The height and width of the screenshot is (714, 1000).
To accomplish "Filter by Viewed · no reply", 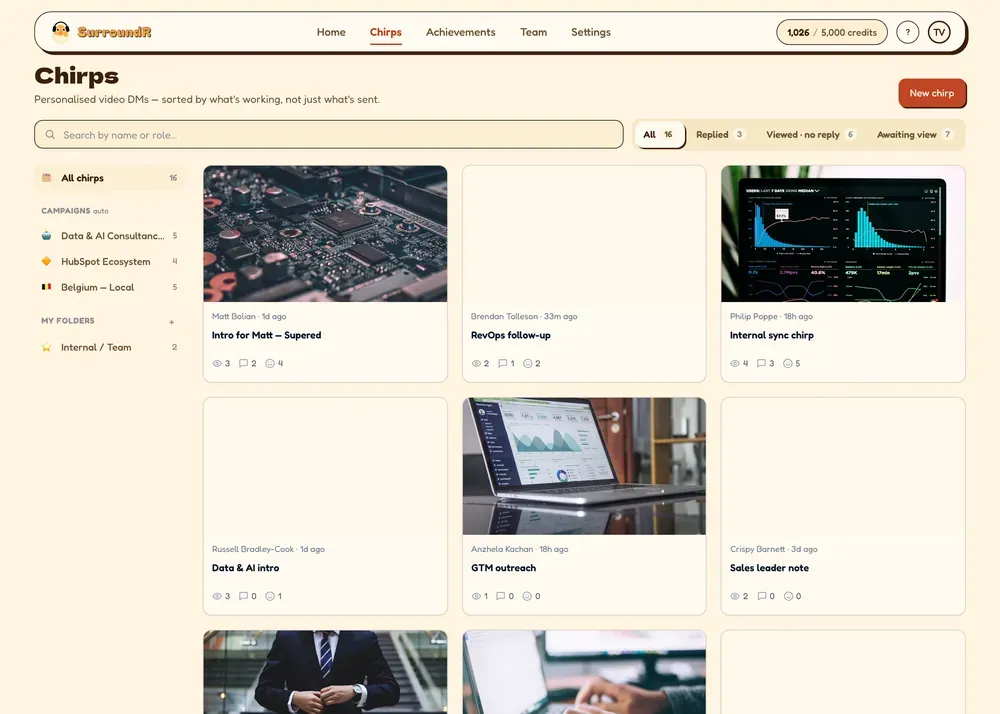I will click(811, 135).
